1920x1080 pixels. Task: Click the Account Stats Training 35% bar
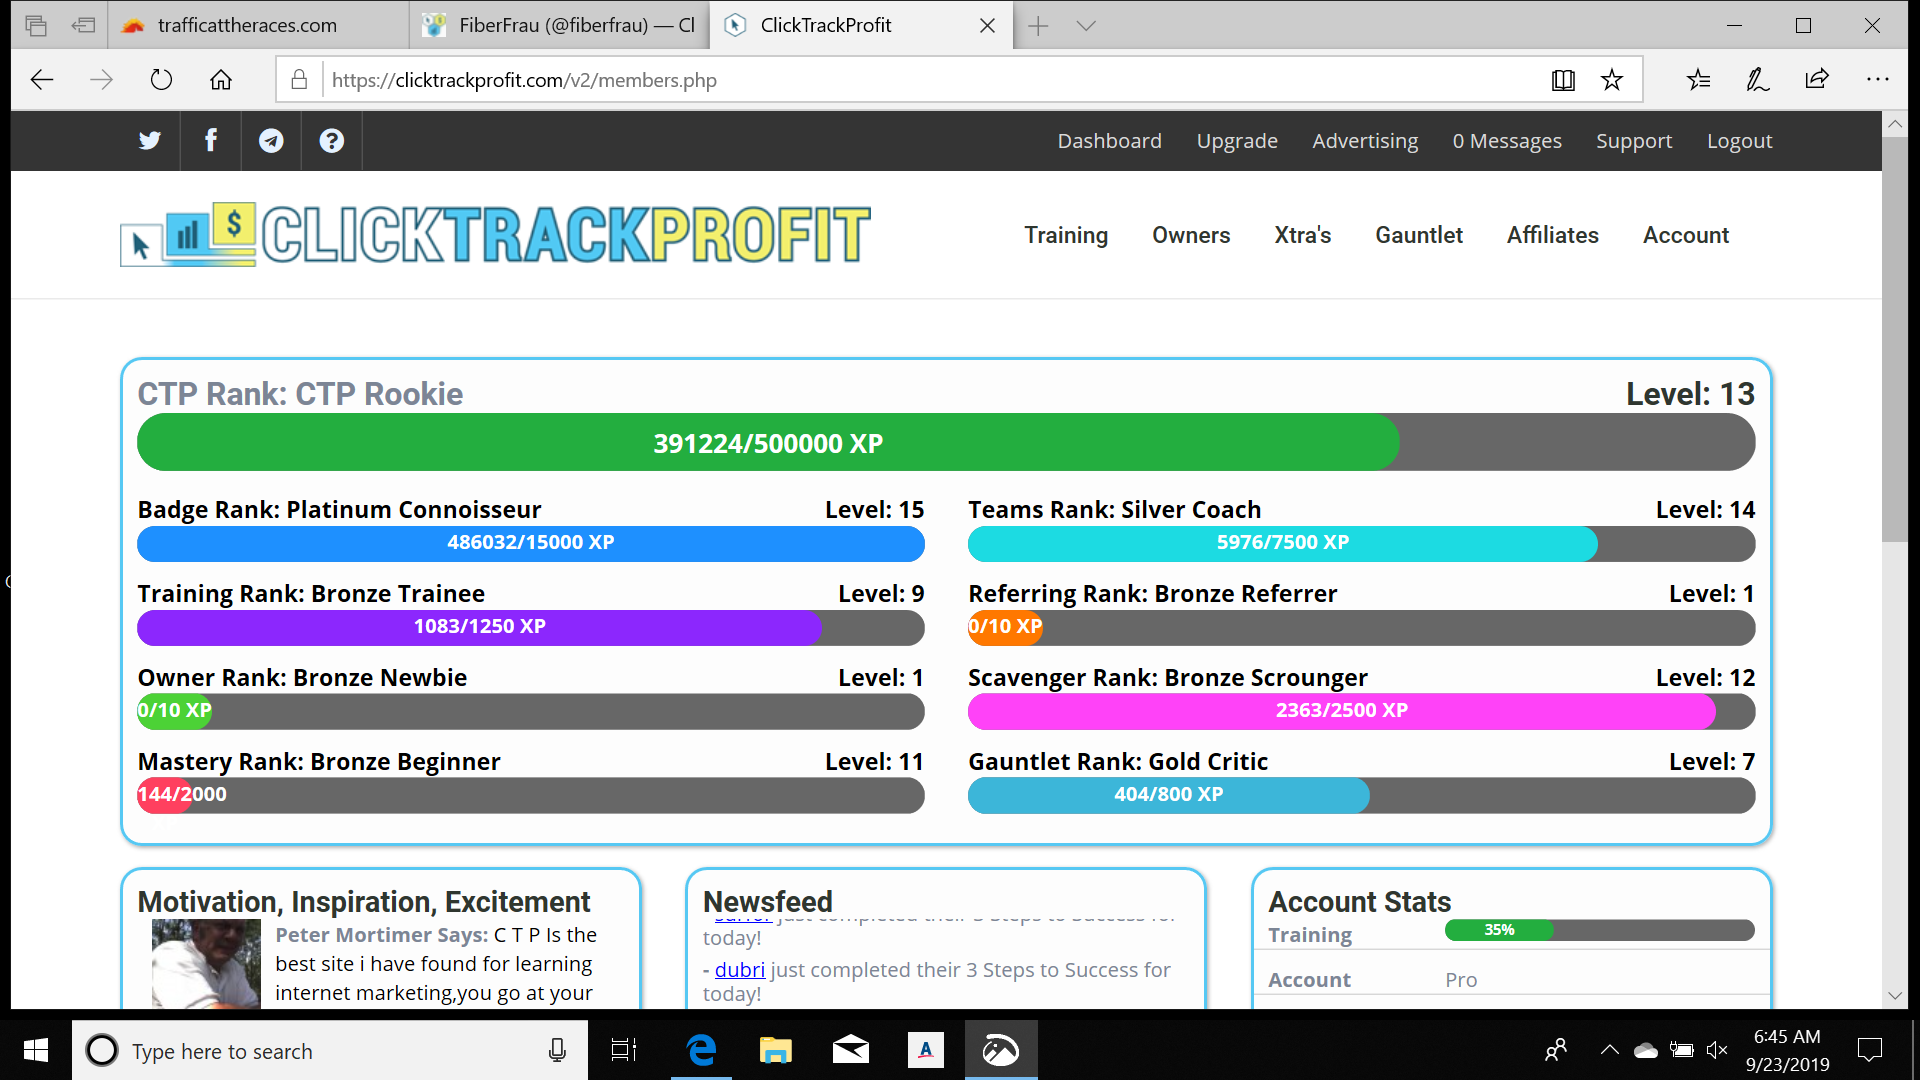1599,930
